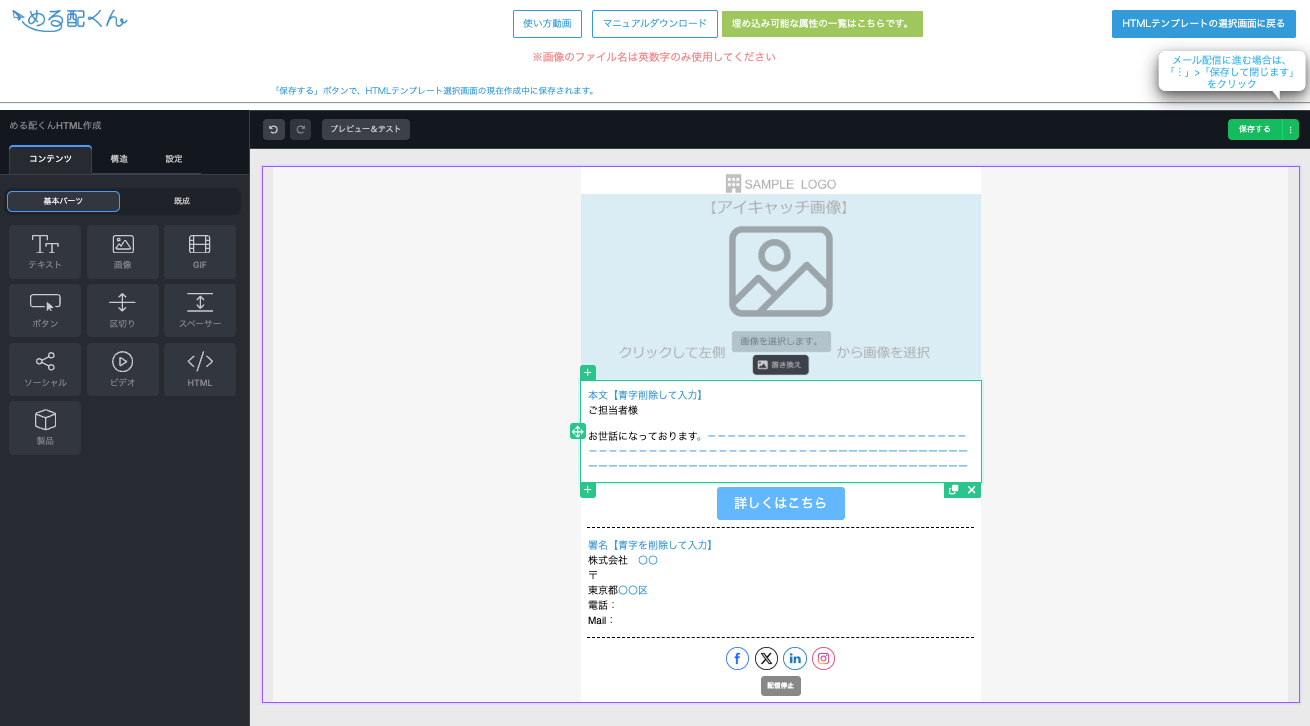Screen dimensions: 1310x726
Task: Open the 設定 tab
Action: 174,159
